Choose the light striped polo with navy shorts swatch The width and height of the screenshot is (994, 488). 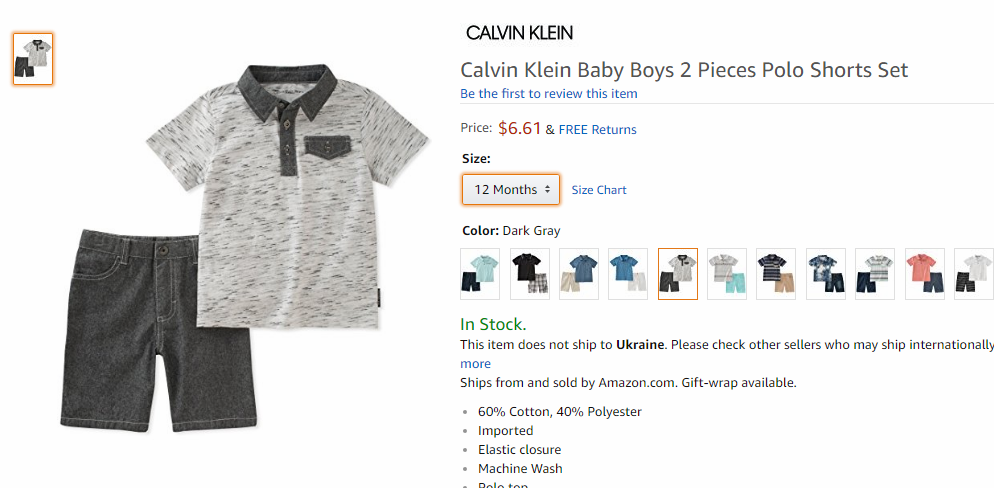(x=875, y=274)
